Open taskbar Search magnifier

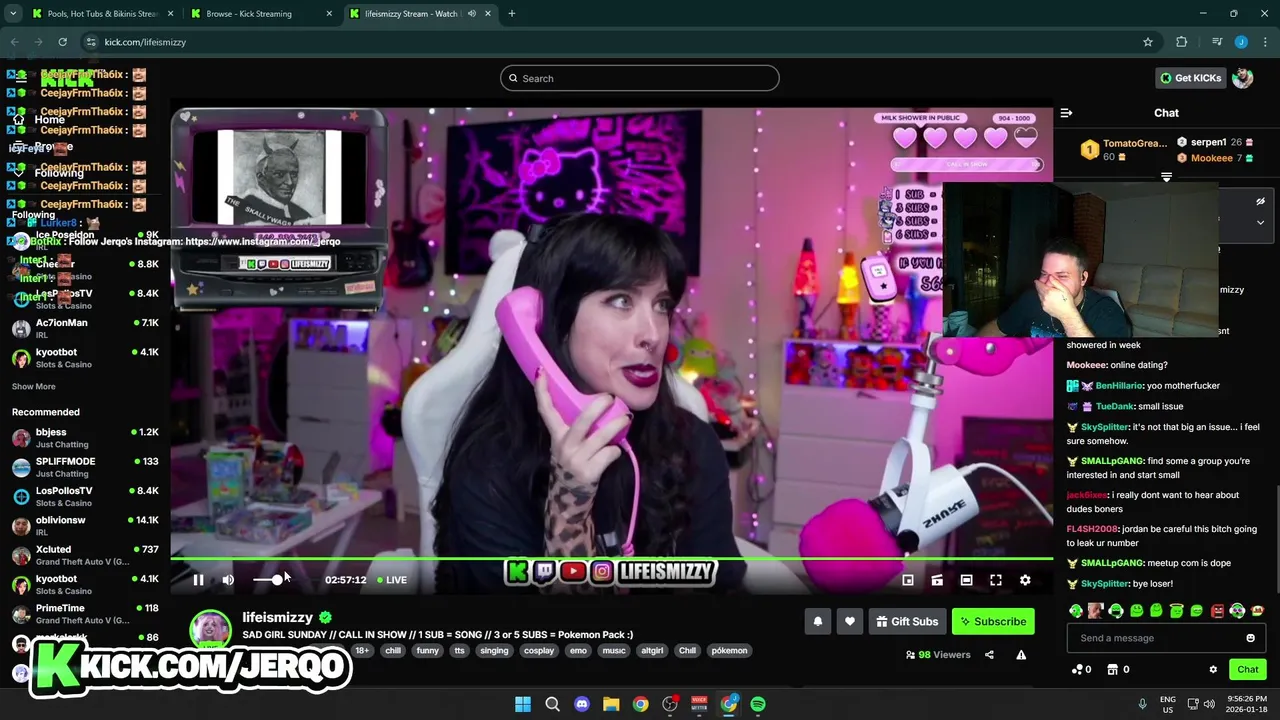(552, 704)
